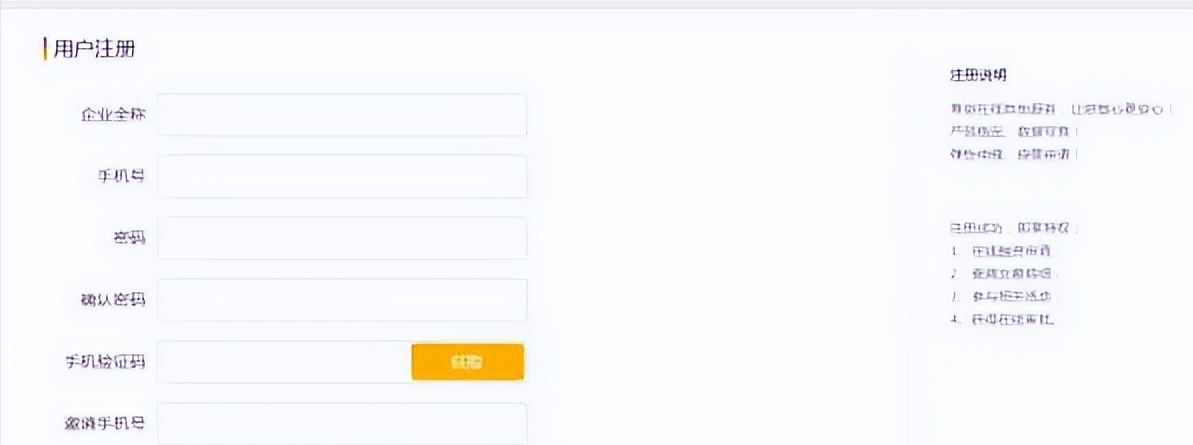The height and width of the screenshot is (445, 1193).
Task: Click the first line under 注册说明
Action: point(1059,110)
